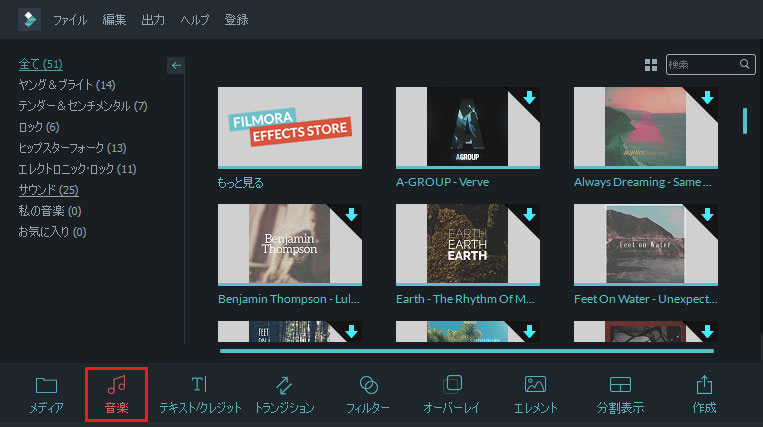Download the bottom-row red cover track
The width and height of the screenshot is (763, 427).
708,332
